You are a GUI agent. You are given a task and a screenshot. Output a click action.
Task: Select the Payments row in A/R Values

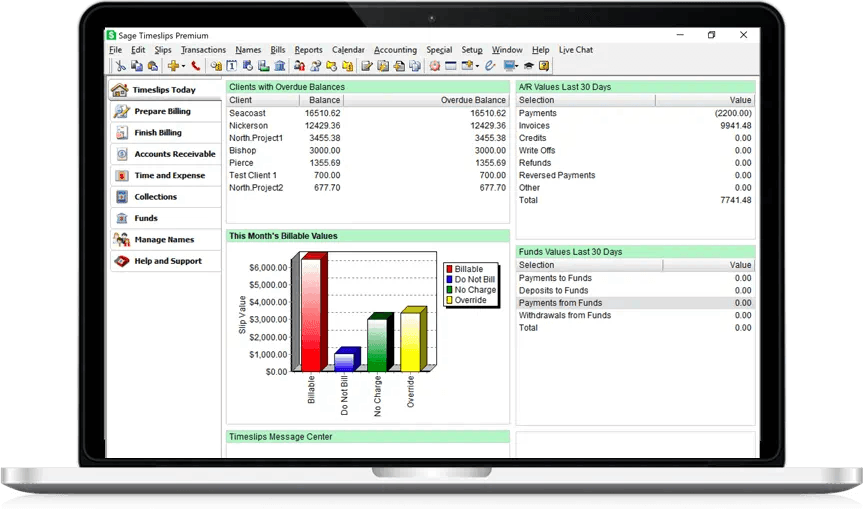(x=635, y=113)
